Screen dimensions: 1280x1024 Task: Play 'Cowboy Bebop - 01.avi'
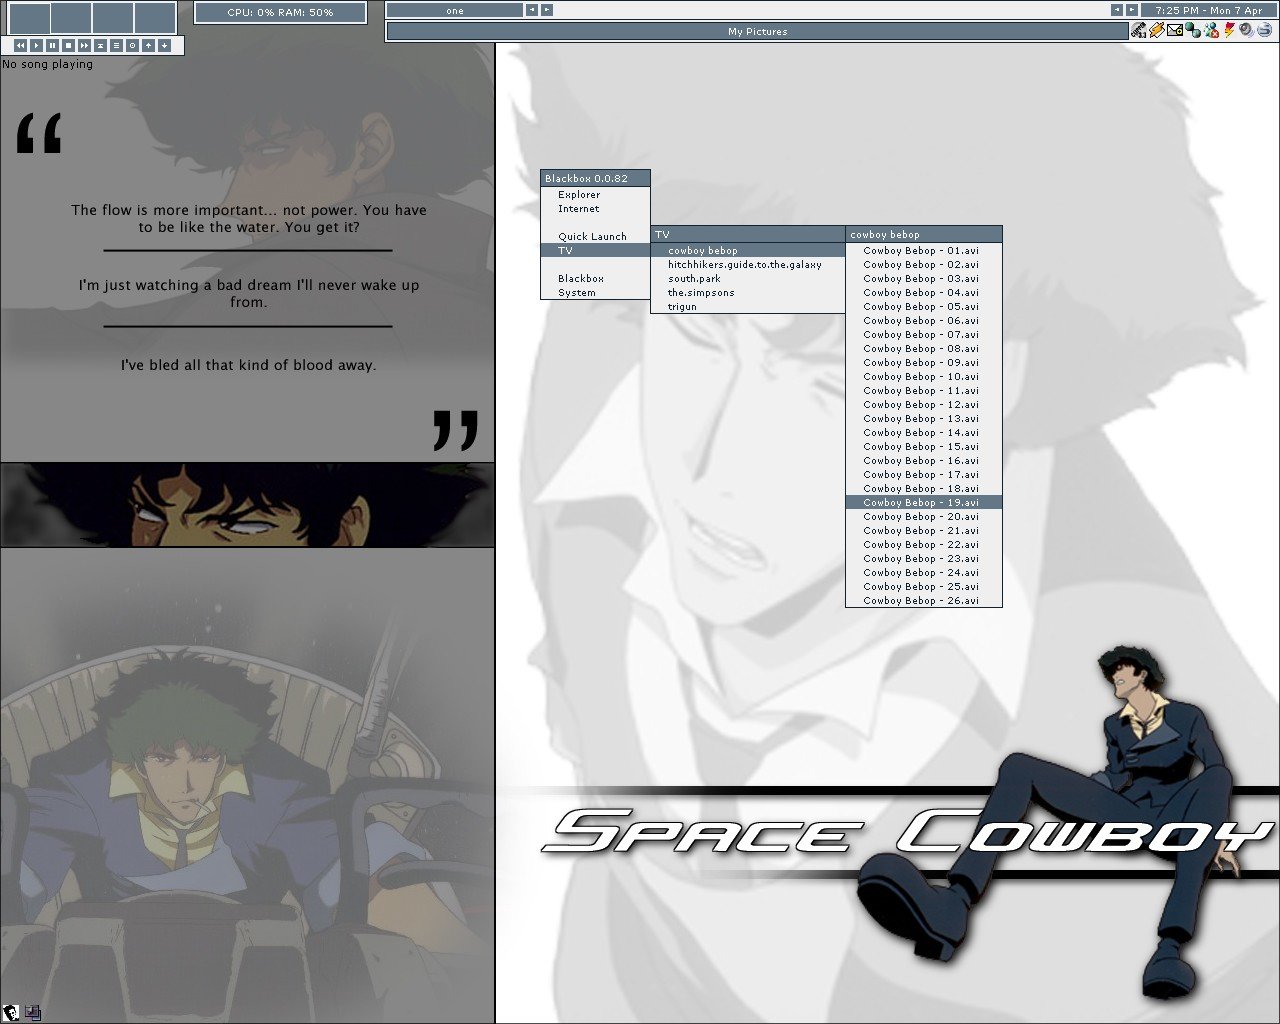[923, 251]
